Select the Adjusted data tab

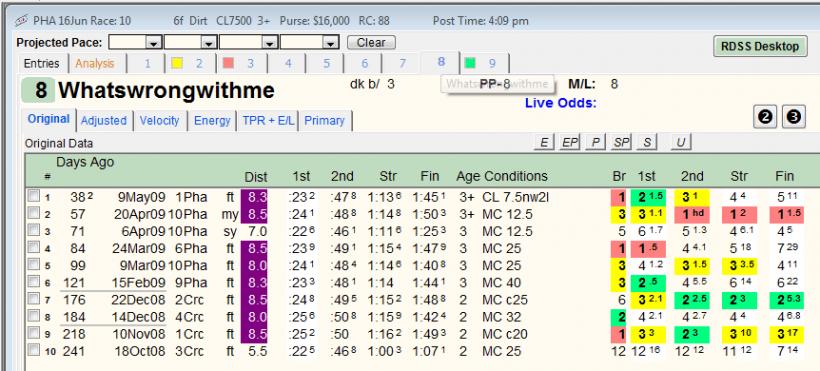104,120
